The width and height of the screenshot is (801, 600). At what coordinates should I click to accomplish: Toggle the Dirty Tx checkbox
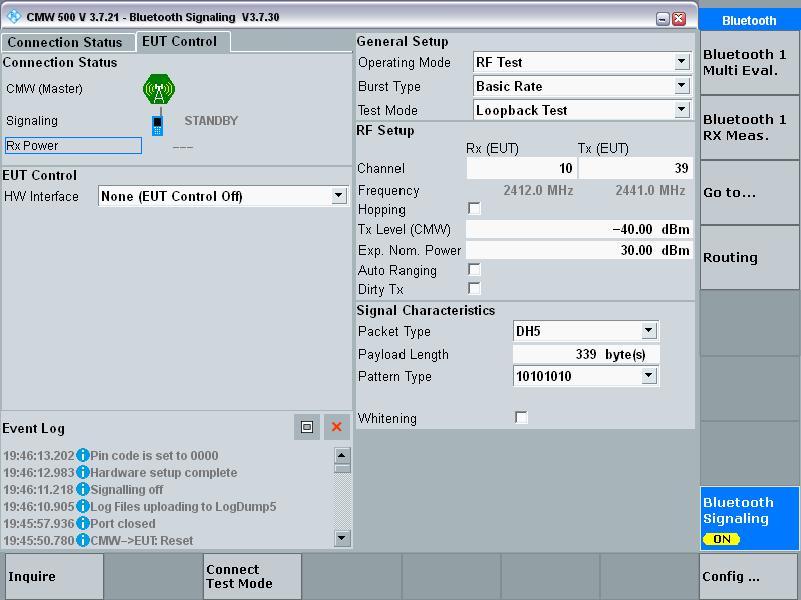pyautogui.click(x=474, y=289)
